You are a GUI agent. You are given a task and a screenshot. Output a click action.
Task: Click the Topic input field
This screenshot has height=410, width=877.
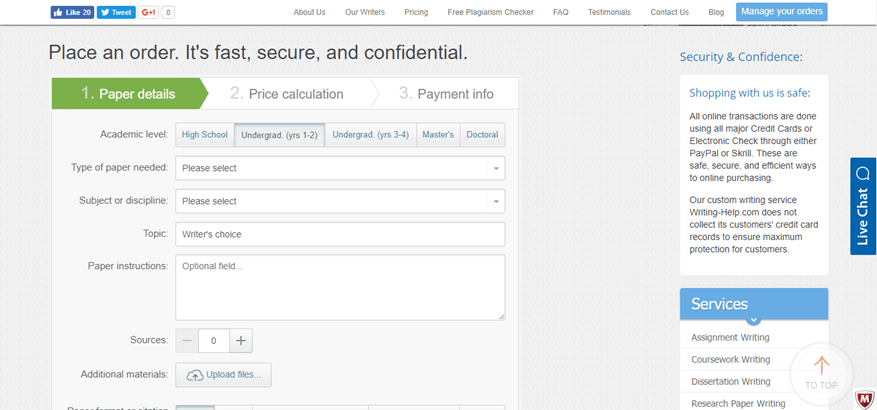340,234
